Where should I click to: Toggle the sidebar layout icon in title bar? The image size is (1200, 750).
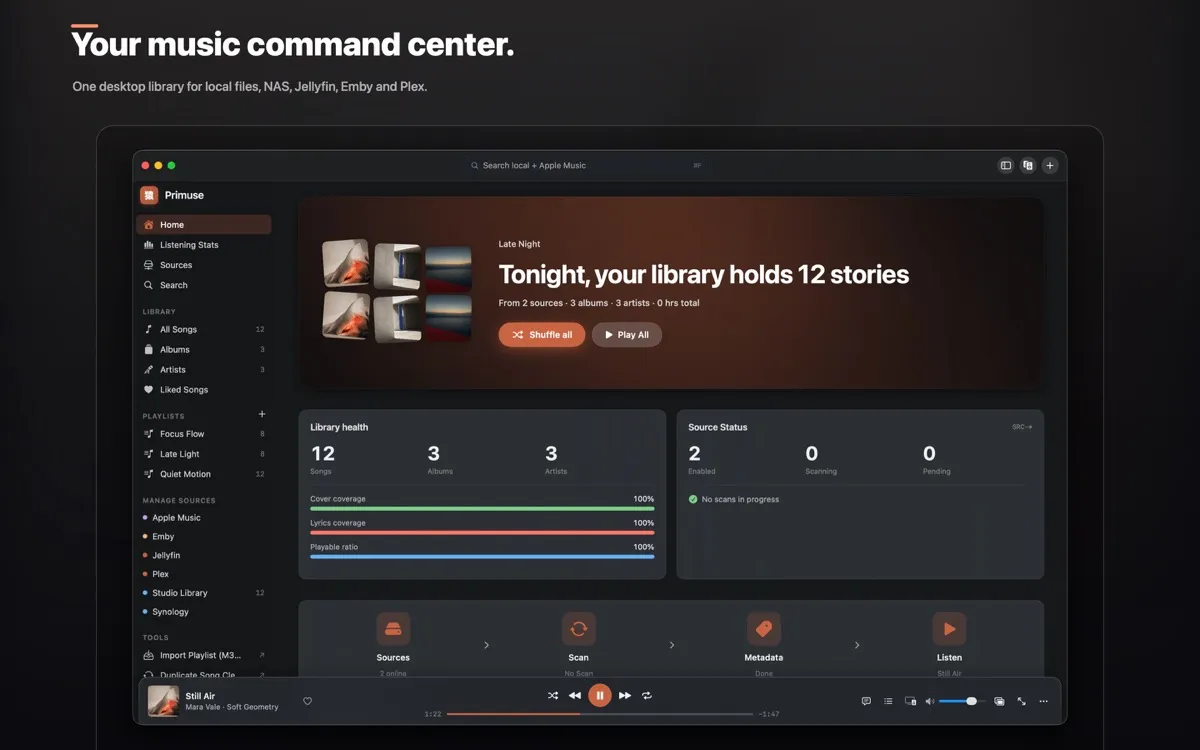(1006, 165)
